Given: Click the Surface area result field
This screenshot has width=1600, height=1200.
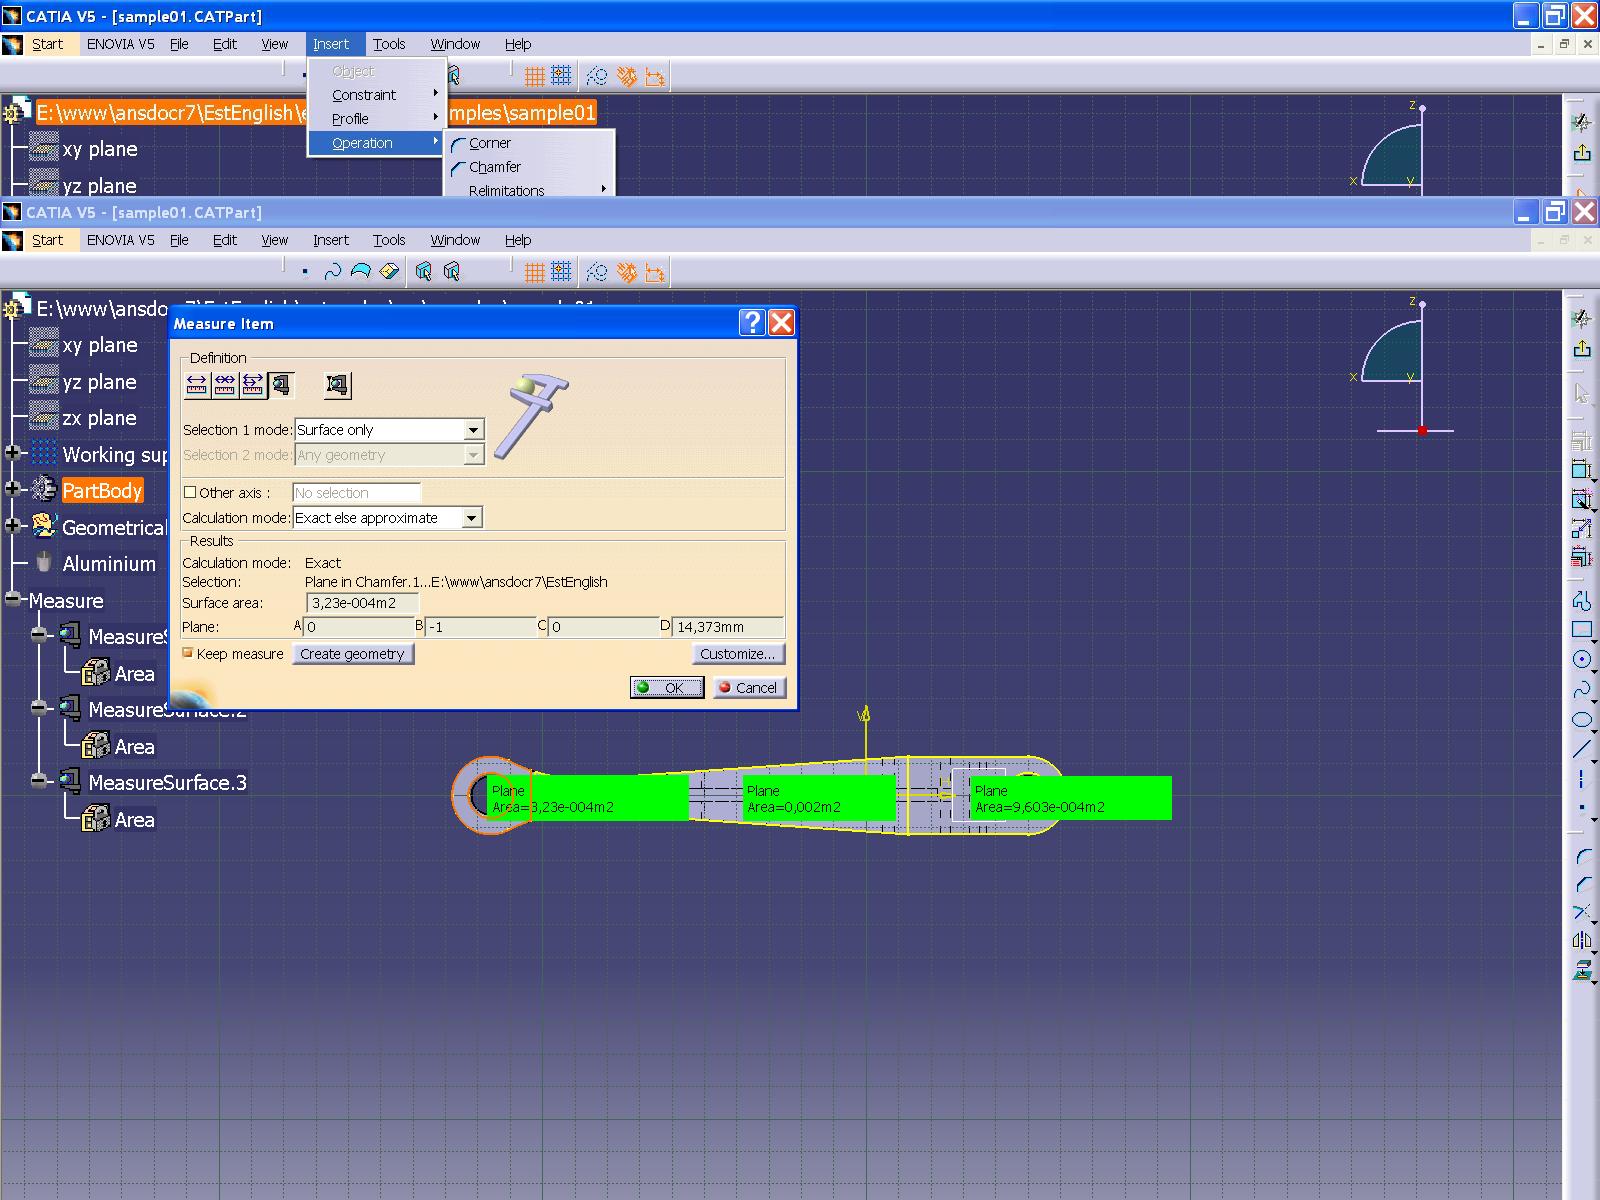Looking at the screenshot, I should 362,603.
